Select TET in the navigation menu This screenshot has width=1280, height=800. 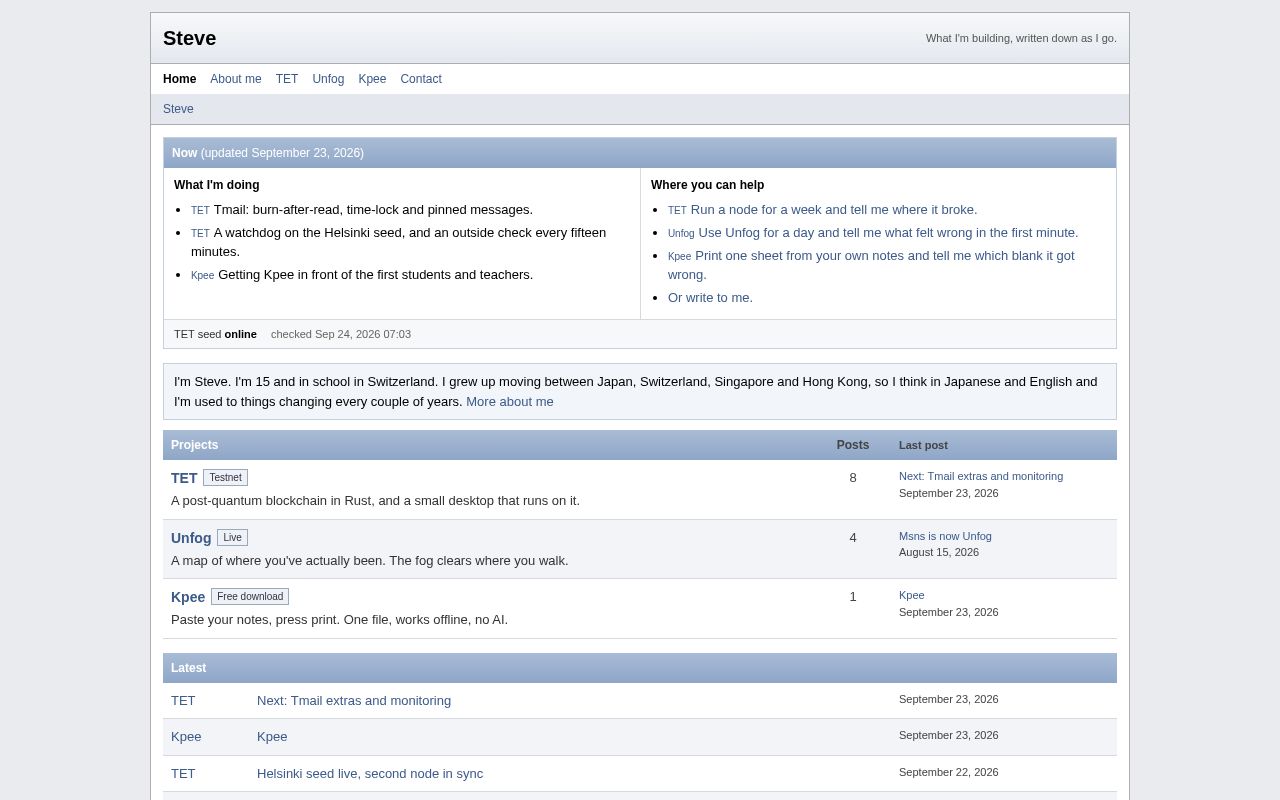[287, 79]
